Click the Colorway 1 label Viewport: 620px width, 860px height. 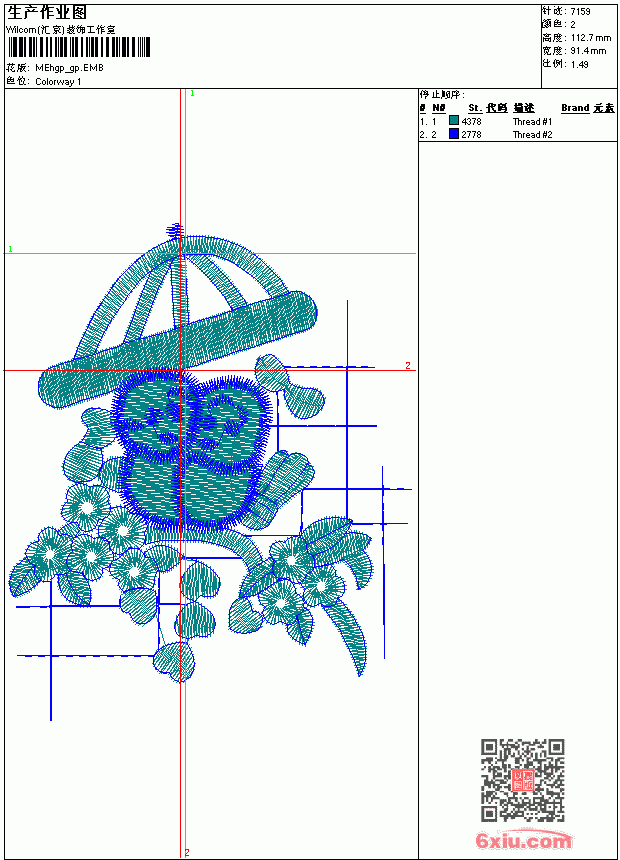58,82
